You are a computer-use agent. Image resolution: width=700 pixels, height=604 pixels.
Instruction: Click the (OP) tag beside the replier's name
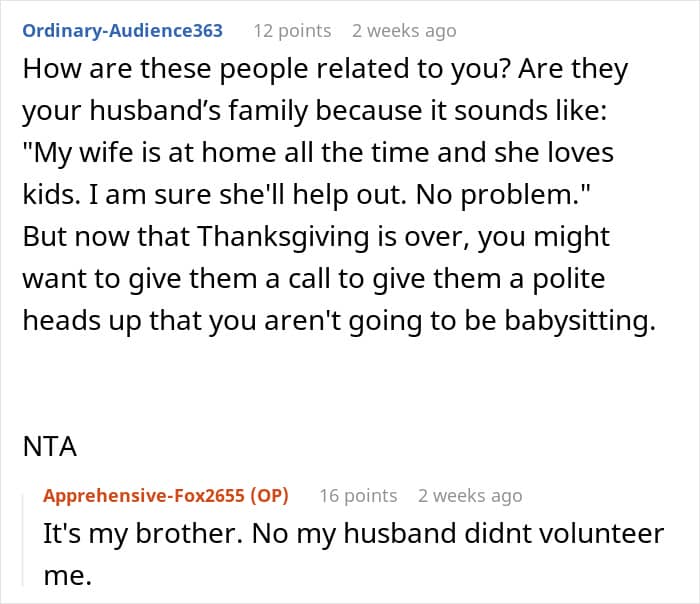point(269,495)
